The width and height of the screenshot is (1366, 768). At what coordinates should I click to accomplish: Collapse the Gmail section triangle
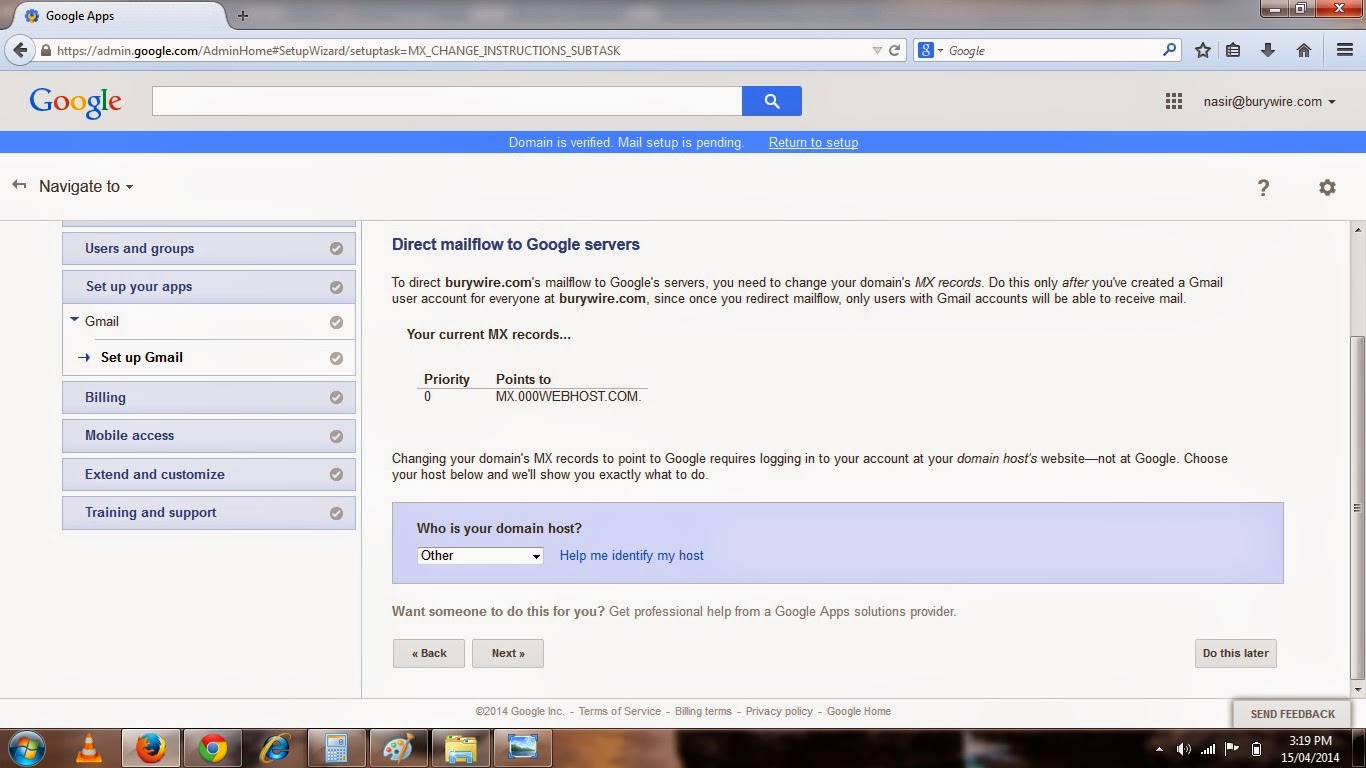tap(74, 321)
